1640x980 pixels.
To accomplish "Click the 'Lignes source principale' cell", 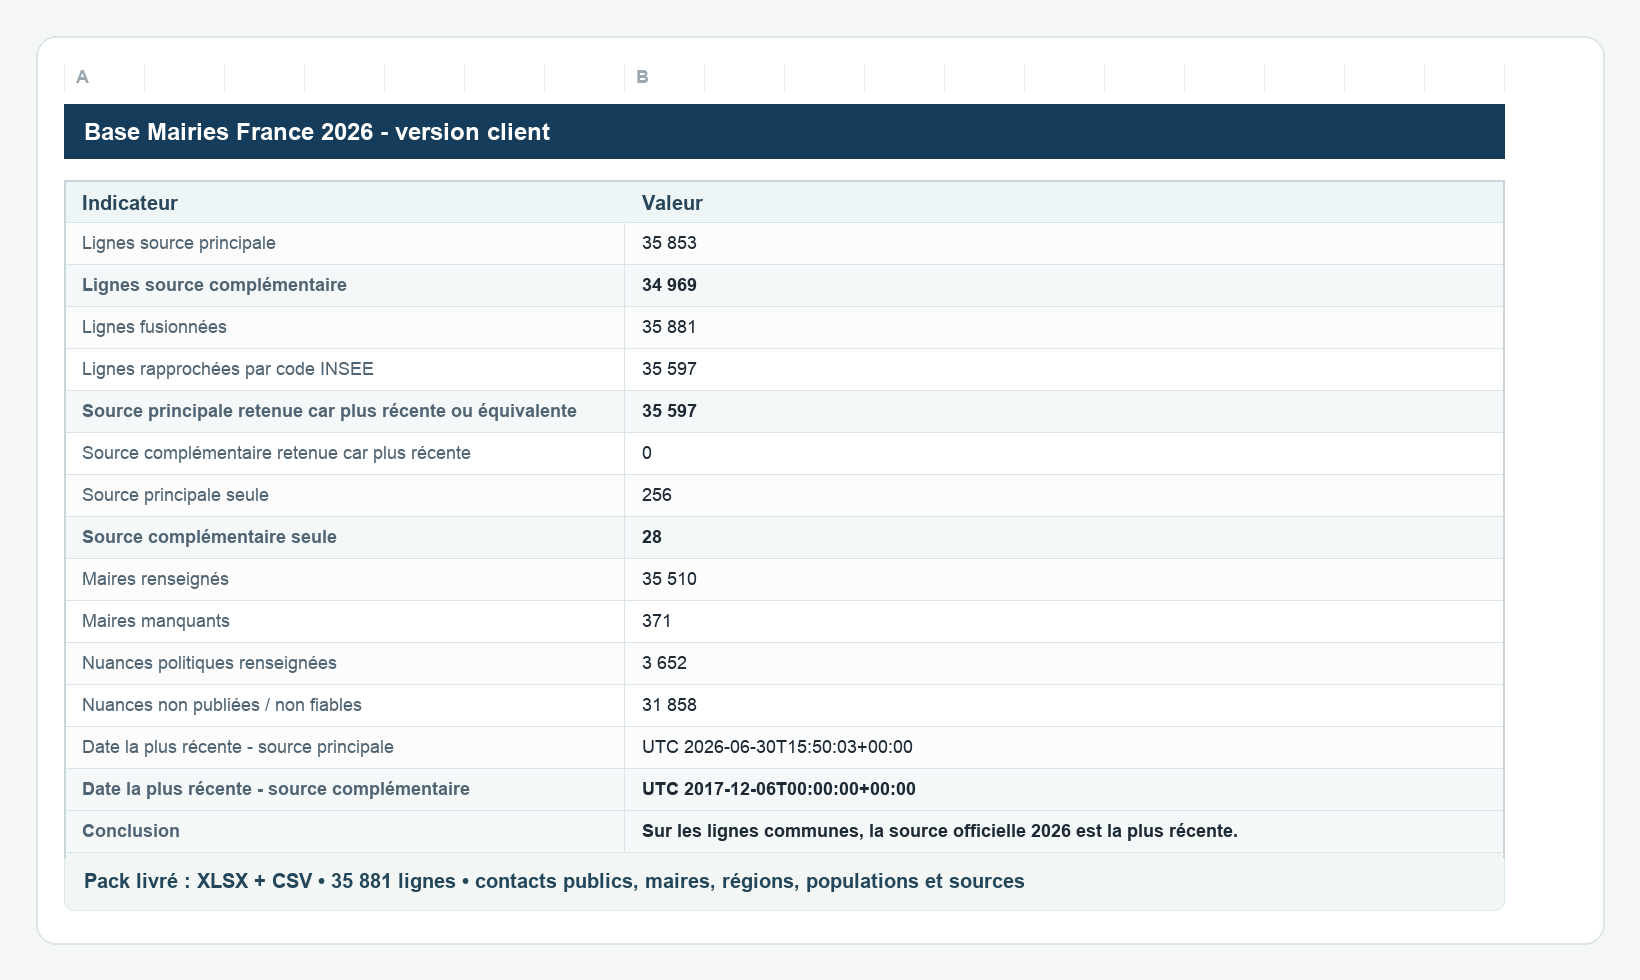I will (x=345, y=244).
